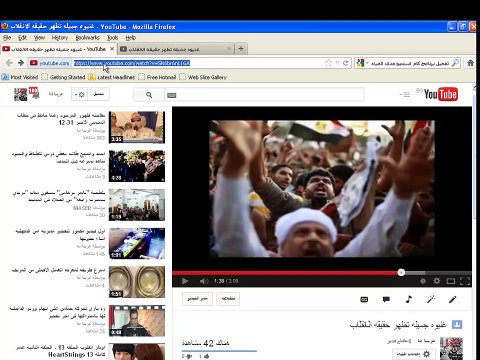Play the video with play button
480x360 pixels.
[185, 281]
